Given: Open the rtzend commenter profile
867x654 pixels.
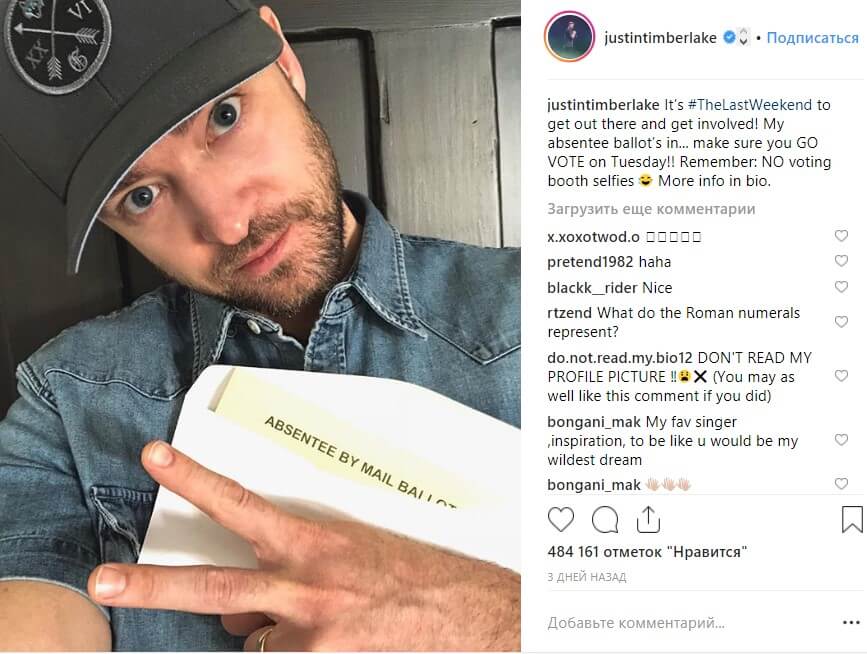Looking at the screenshot, I should [x=570, y=313].
